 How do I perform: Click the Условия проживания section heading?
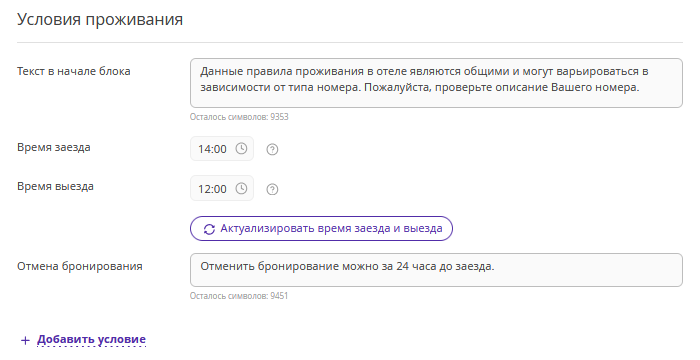click(100, 20)
